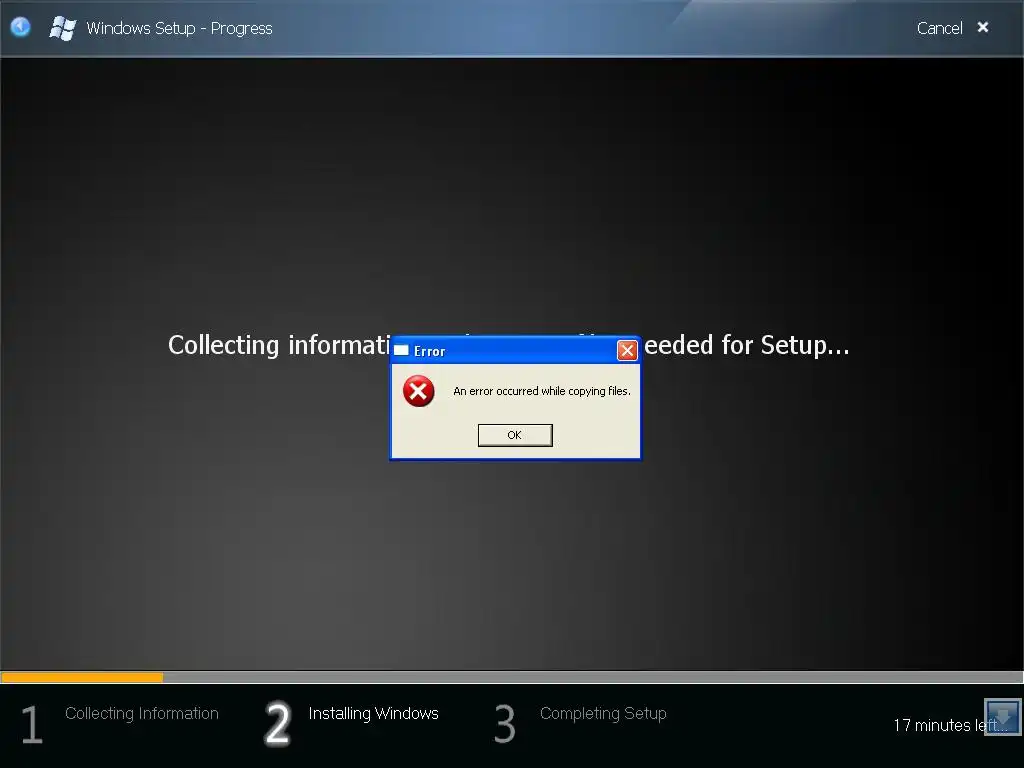
Task: Click the Error dialog title bar icon
Action: coord(401,351)
